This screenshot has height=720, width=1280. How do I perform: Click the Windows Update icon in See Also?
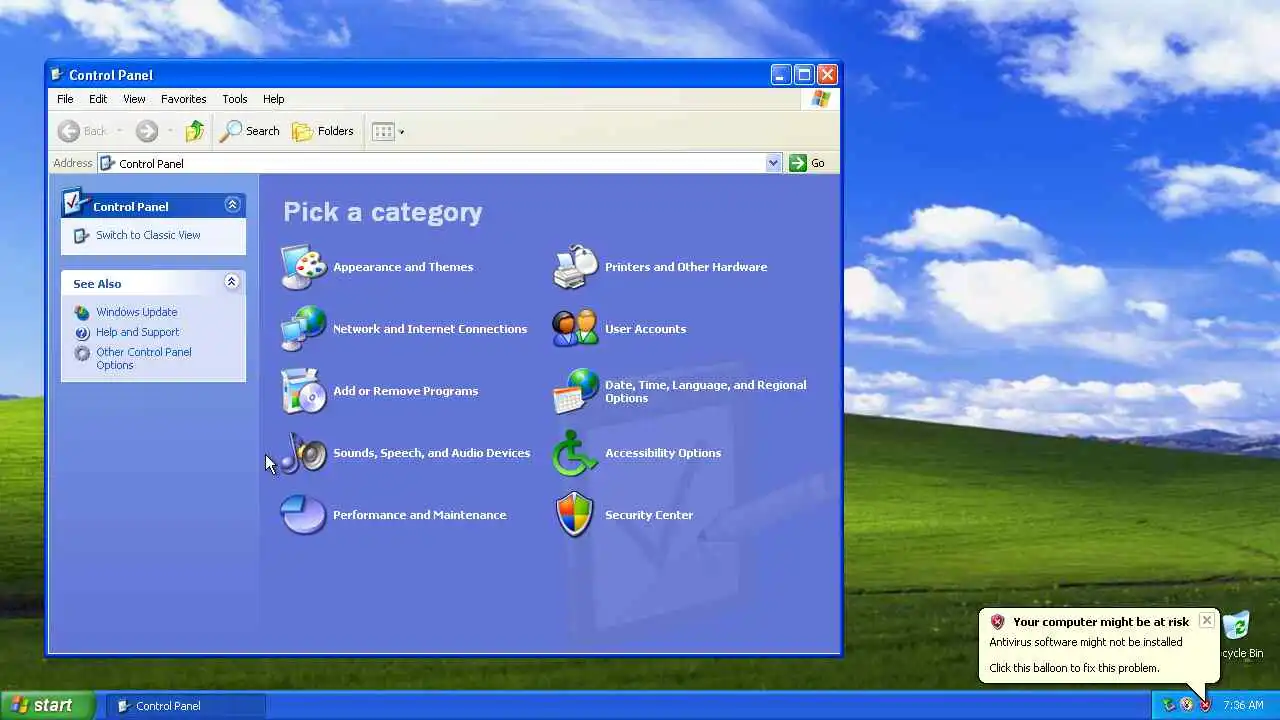(82, 312)
